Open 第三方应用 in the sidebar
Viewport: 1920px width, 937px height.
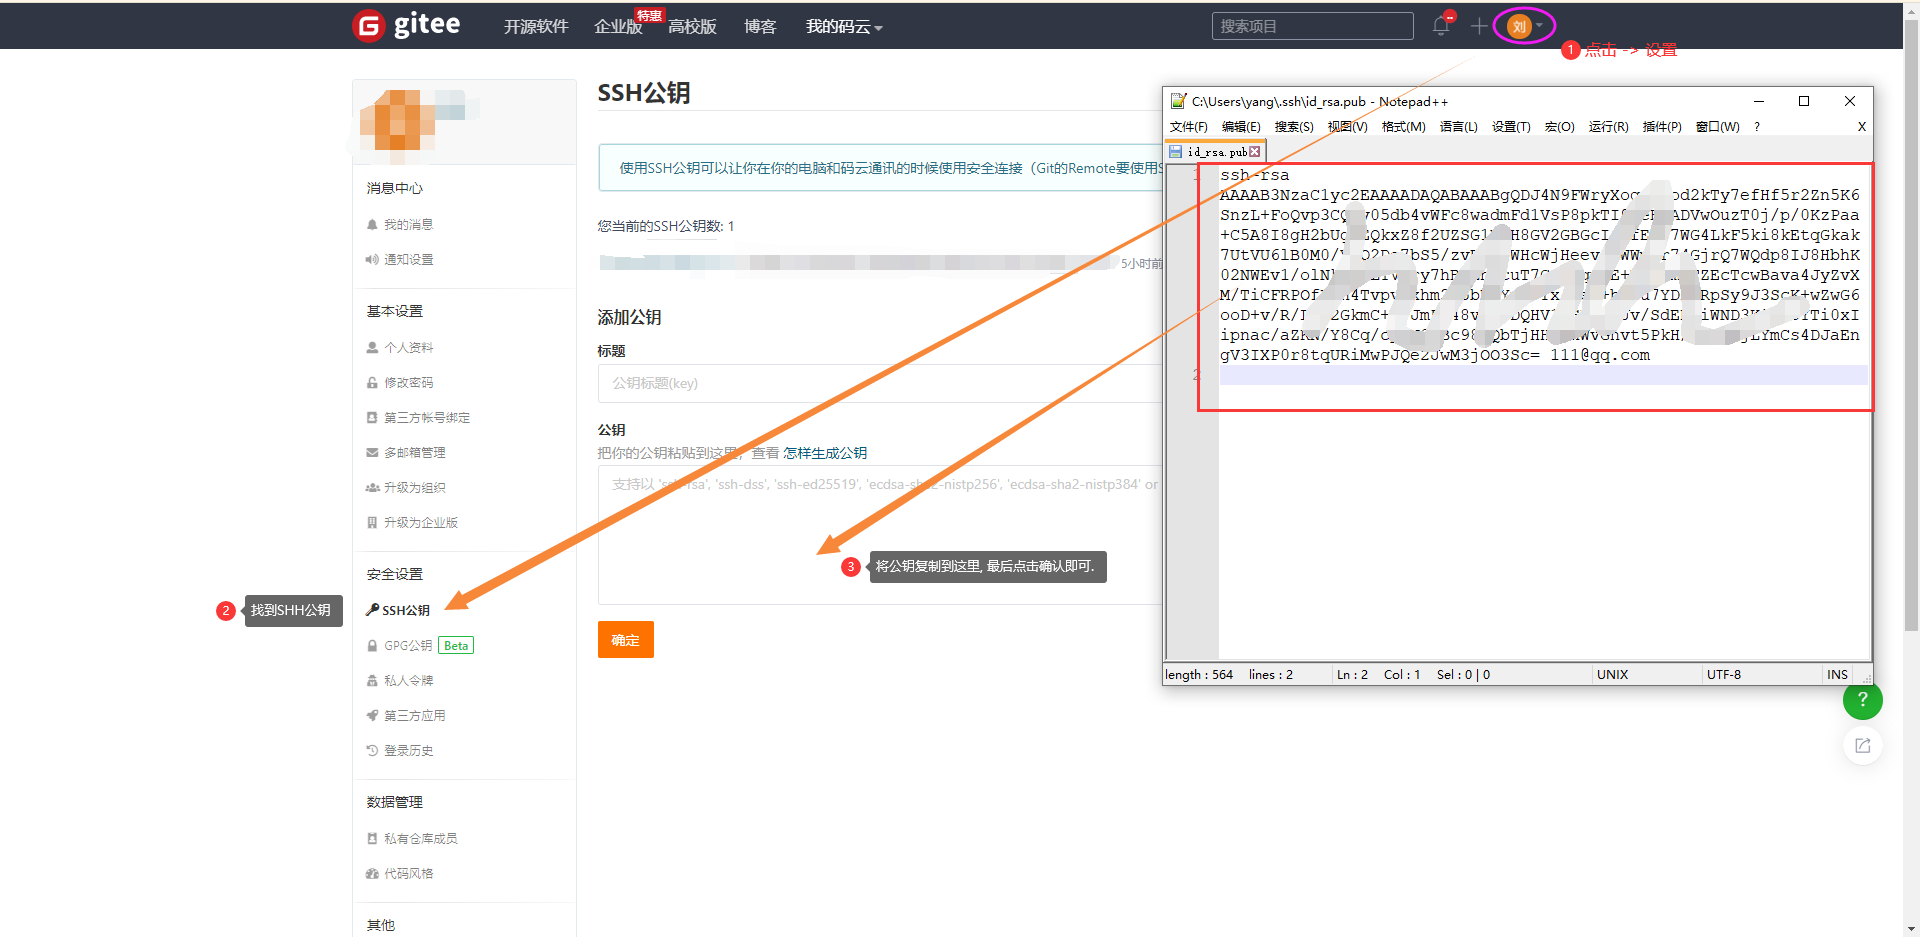tap(406, 716)
